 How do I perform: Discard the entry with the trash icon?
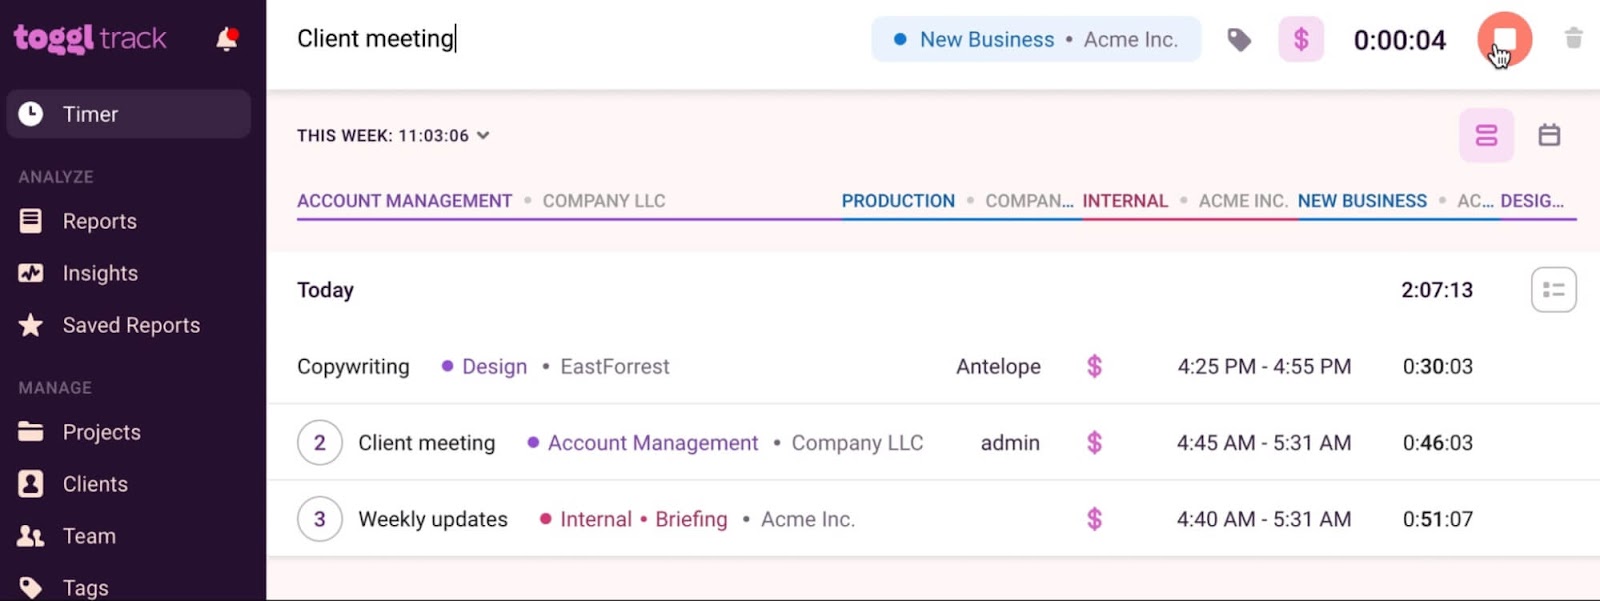click(1575, 38)
